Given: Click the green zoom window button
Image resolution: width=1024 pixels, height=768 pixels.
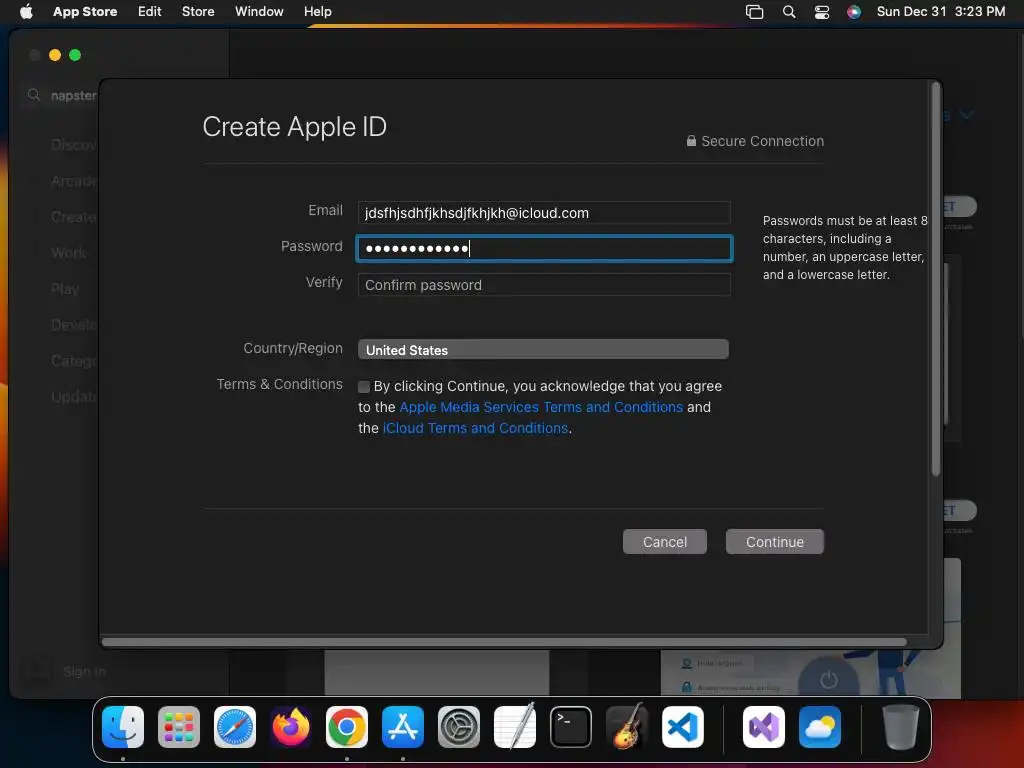Looking at the screenshot, I should point(75,55).
